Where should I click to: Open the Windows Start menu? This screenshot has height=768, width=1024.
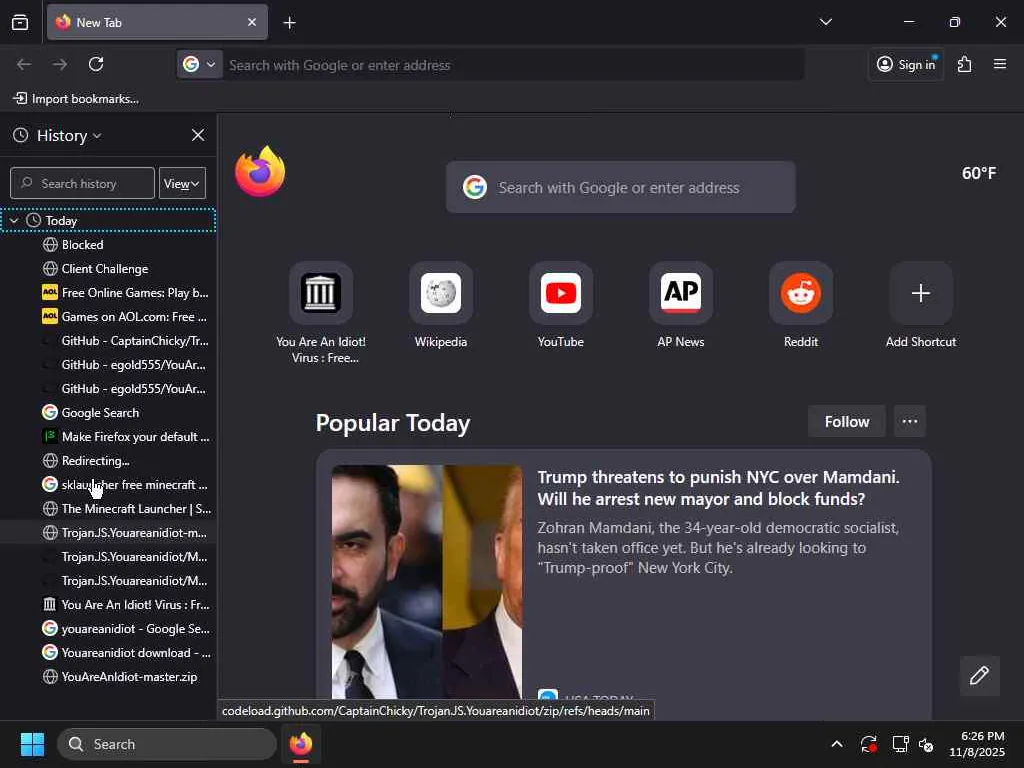coord(32,744)
